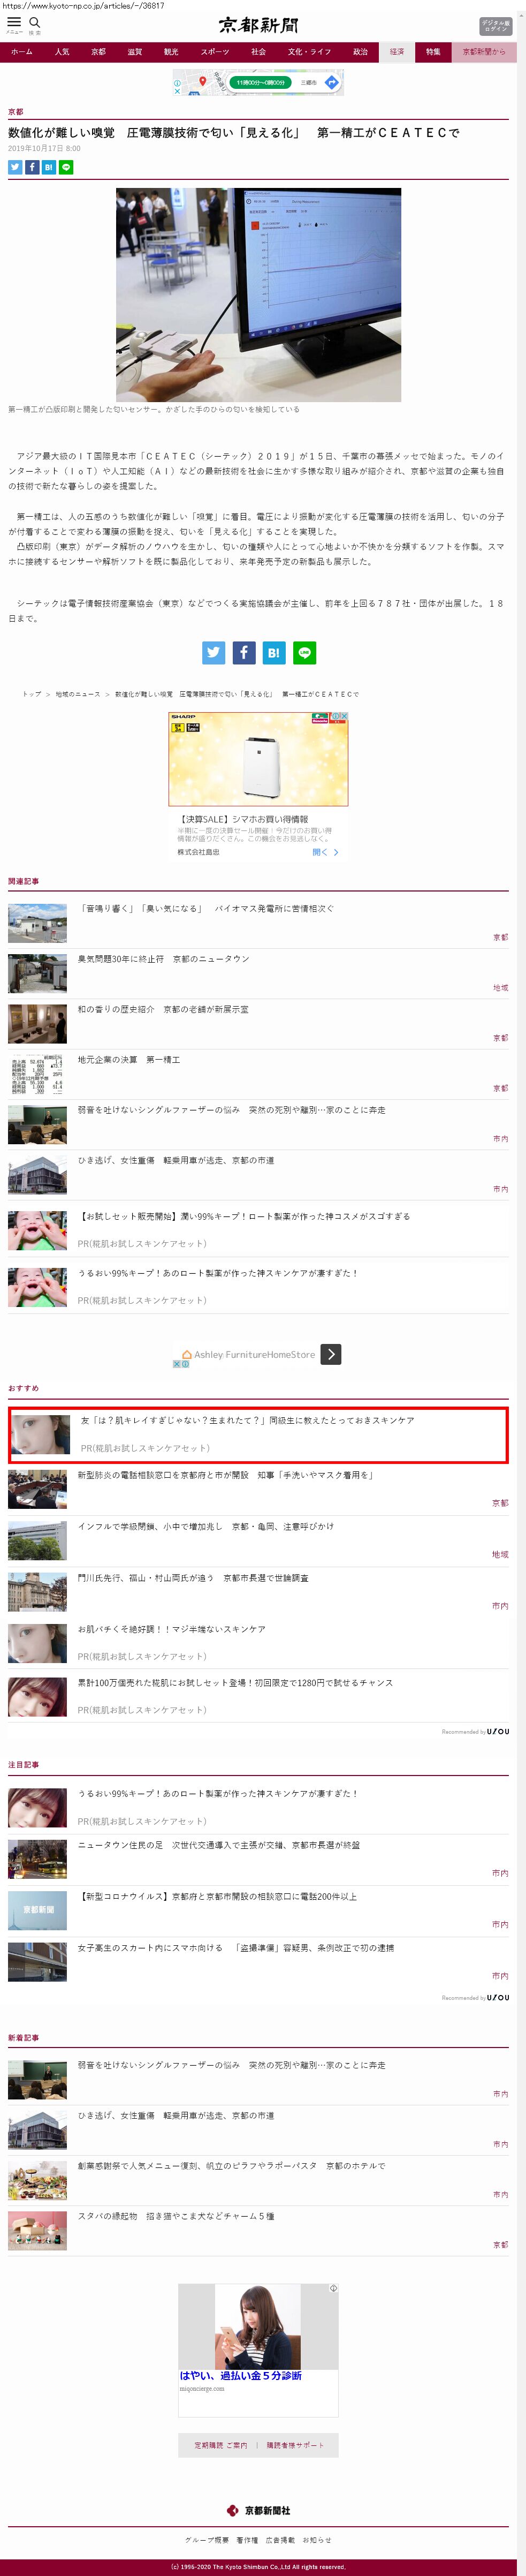Click the main odor sensor article photo
526x2576 pixels.
pyautogui.click(x=258, y=295)
